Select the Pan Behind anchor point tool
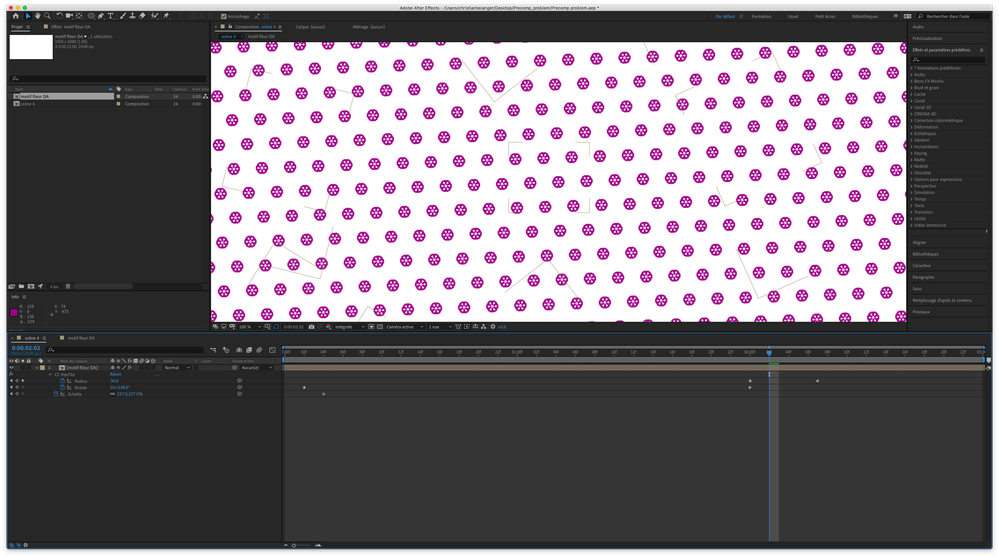The image size is (999, 557). click(x=79, y=16)
